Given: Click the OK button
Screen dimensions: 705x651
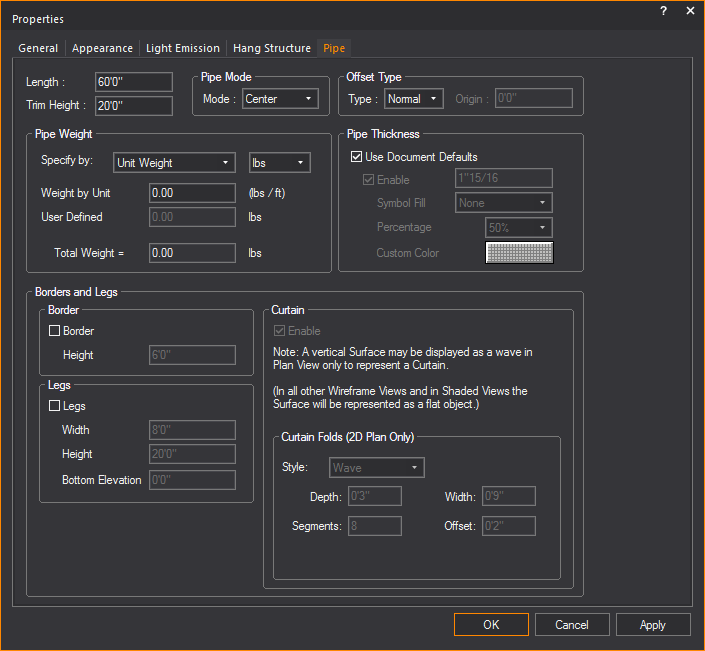Looking at the screenshot, I should tap(491, 625).
